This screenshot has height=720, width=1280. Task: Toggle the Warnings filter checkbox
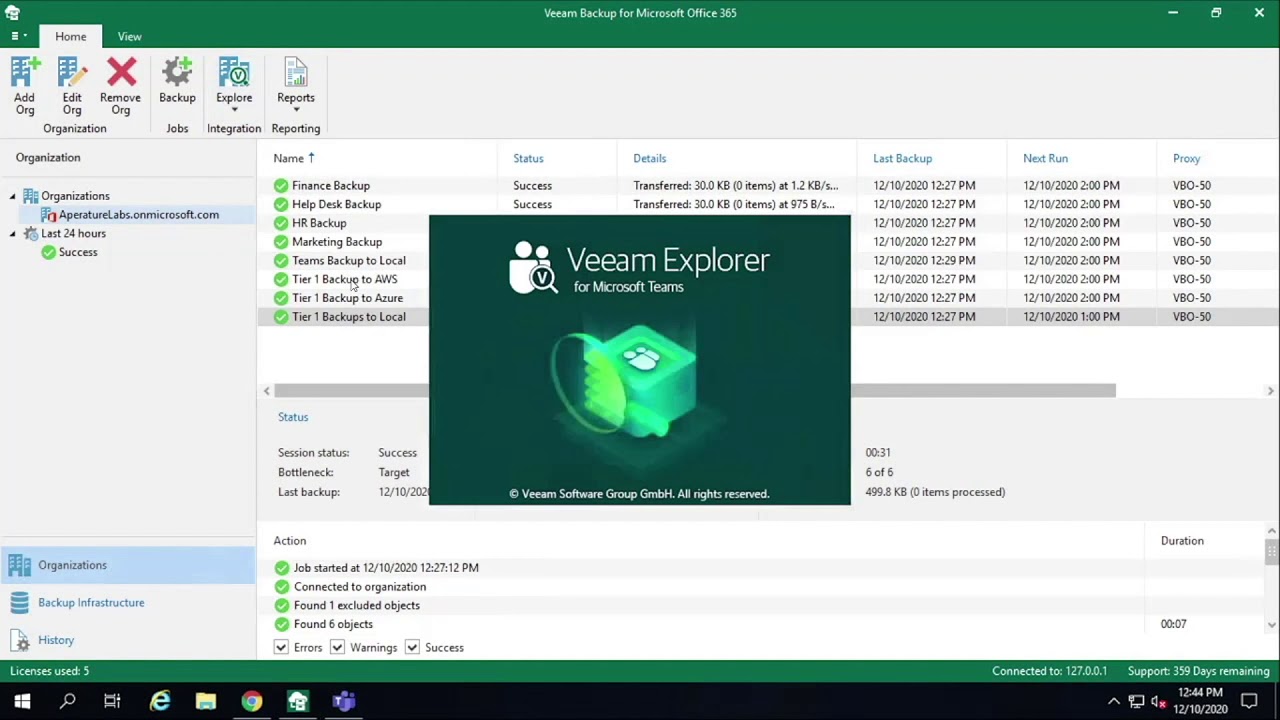pyautogui.click(x=337, y=648)
